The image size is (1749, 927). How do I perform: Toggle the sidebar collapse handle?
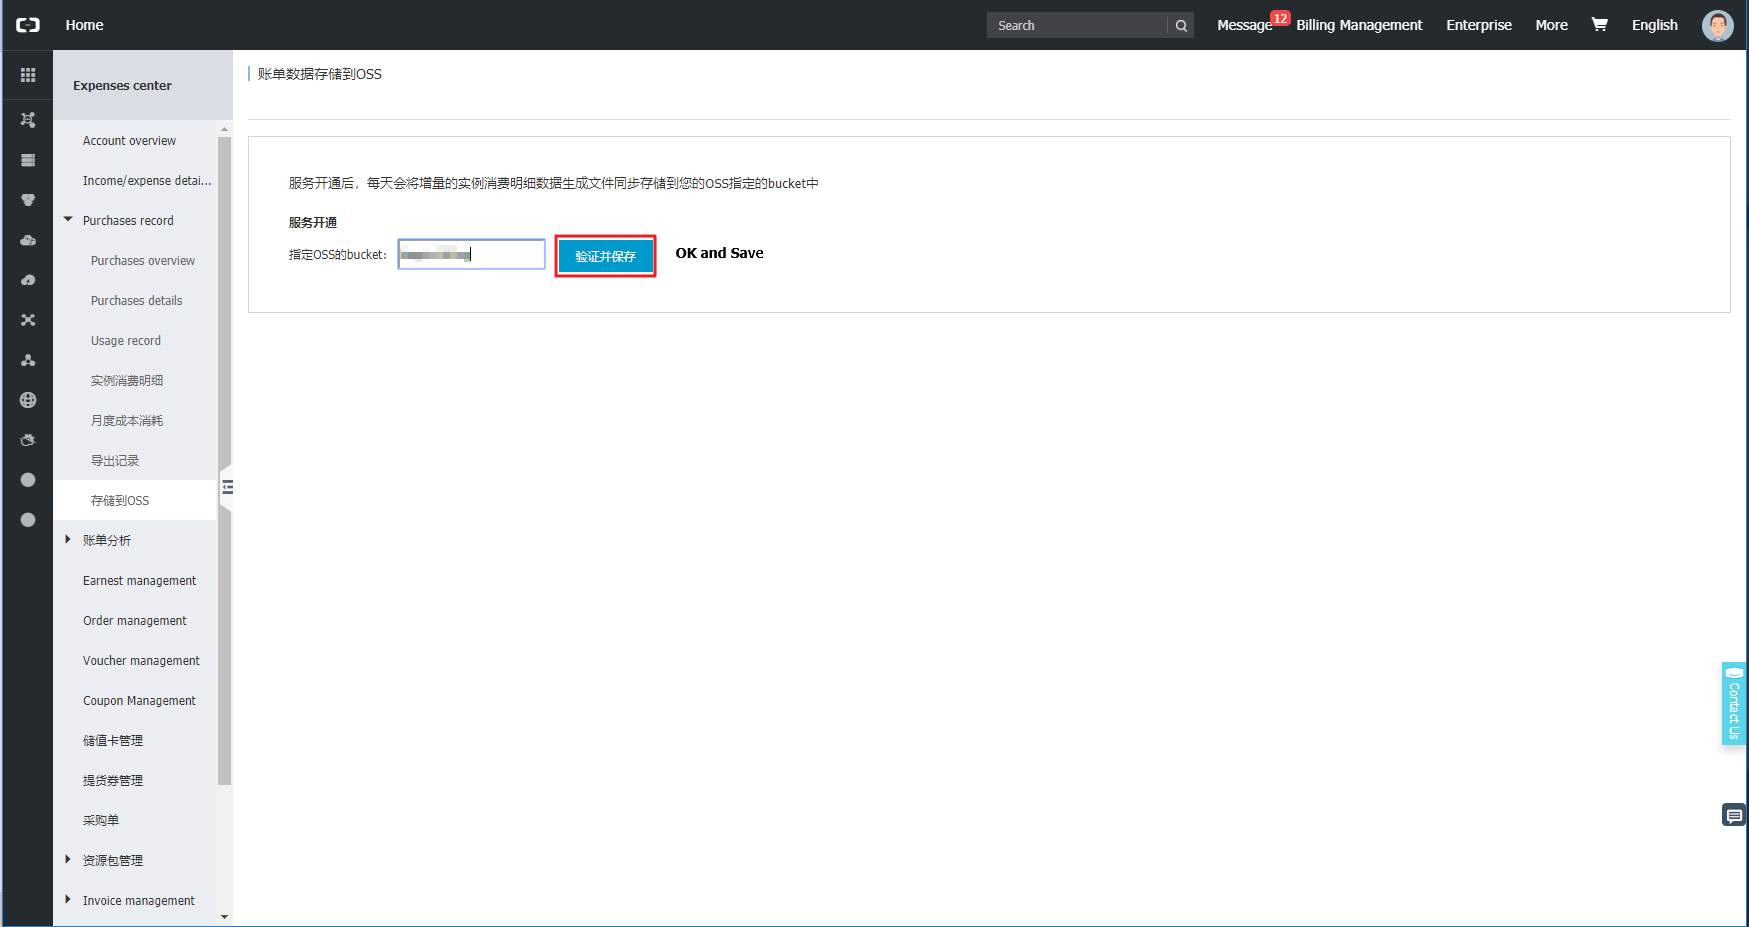coord(227,487)
